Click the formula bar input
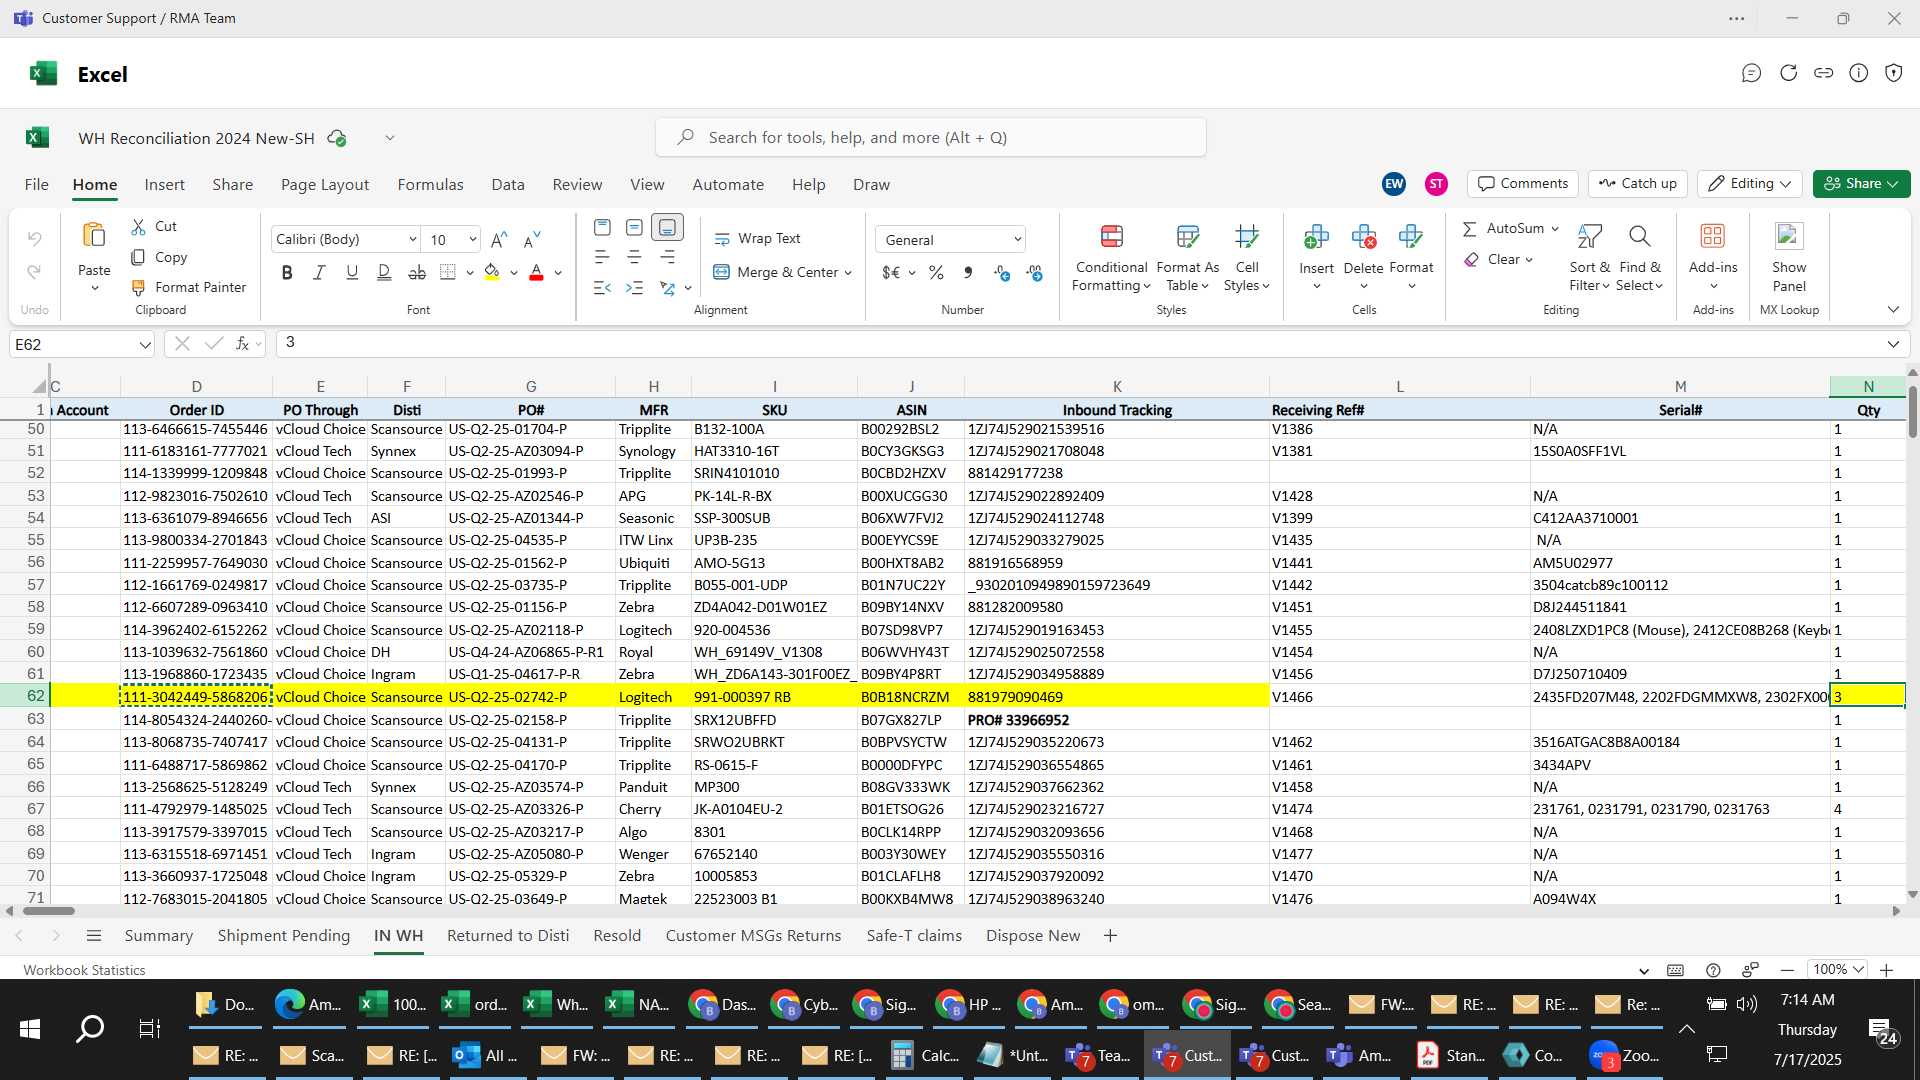 tap(1078, 344)
